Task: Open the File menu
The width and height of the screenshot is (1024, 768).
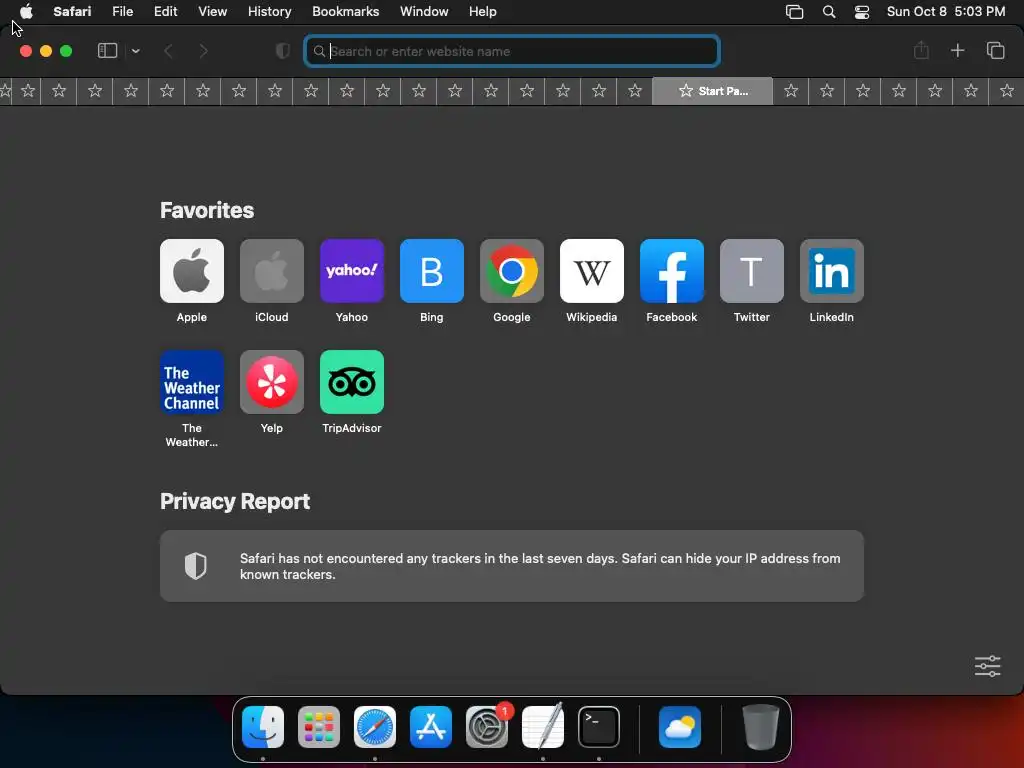Action: click(x=122, y=12)
